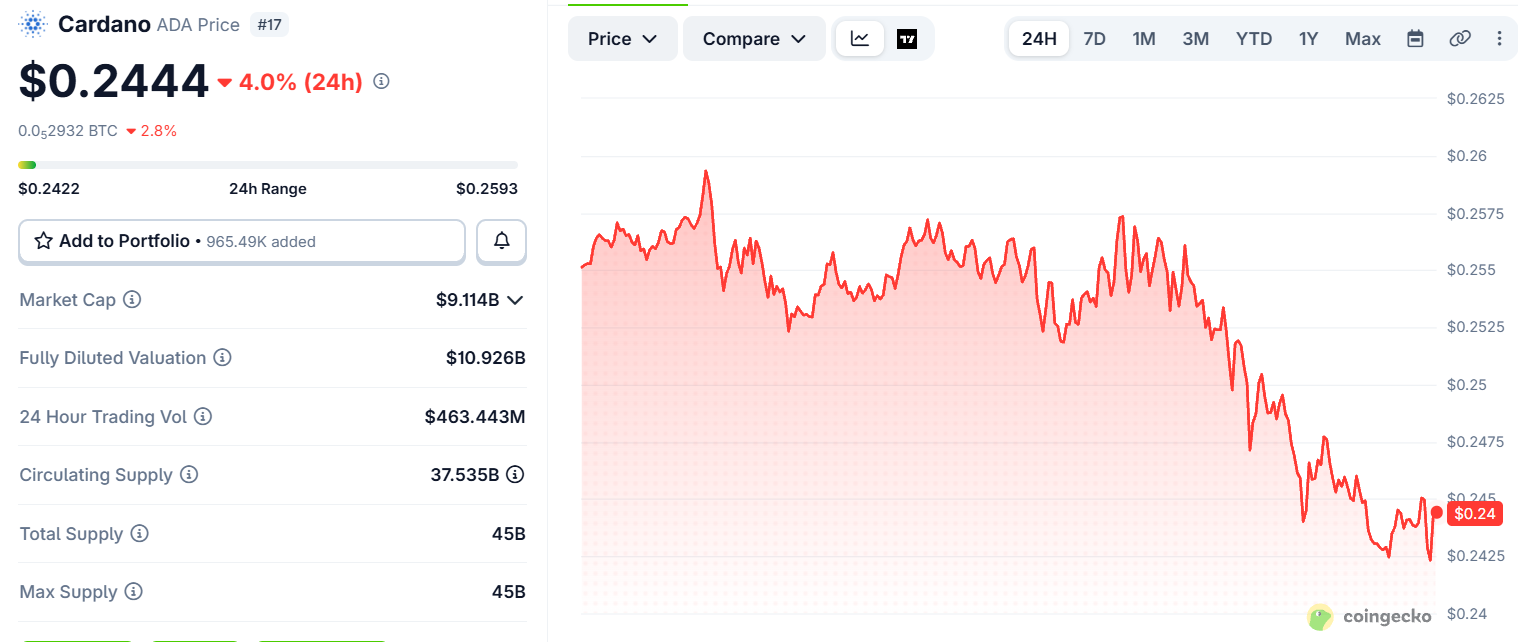Click info icon beside 37.535B value
The width and height of the screenshot is (1518, 642).
(515, 475)
